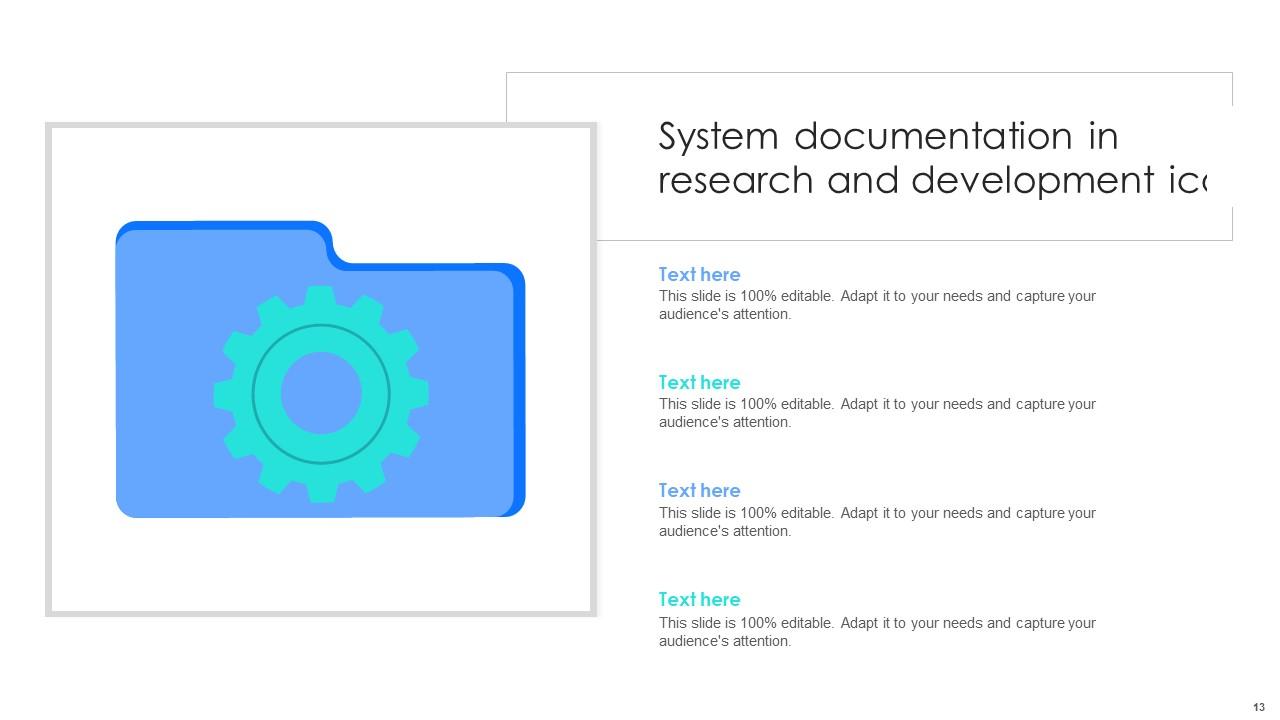
Task: Select the first blue 'Text here' heading
Action: [699, 274]
